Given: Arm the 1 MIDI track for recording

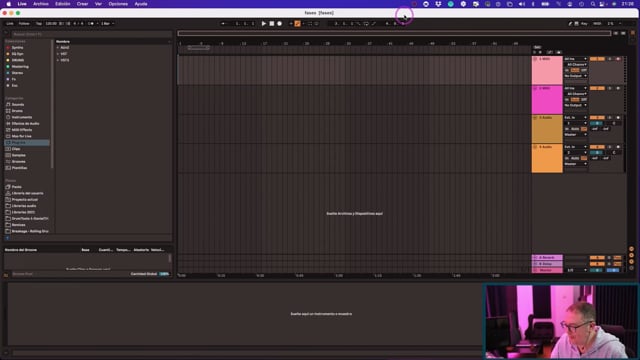Looking at the screenshot, I should 618,59.
